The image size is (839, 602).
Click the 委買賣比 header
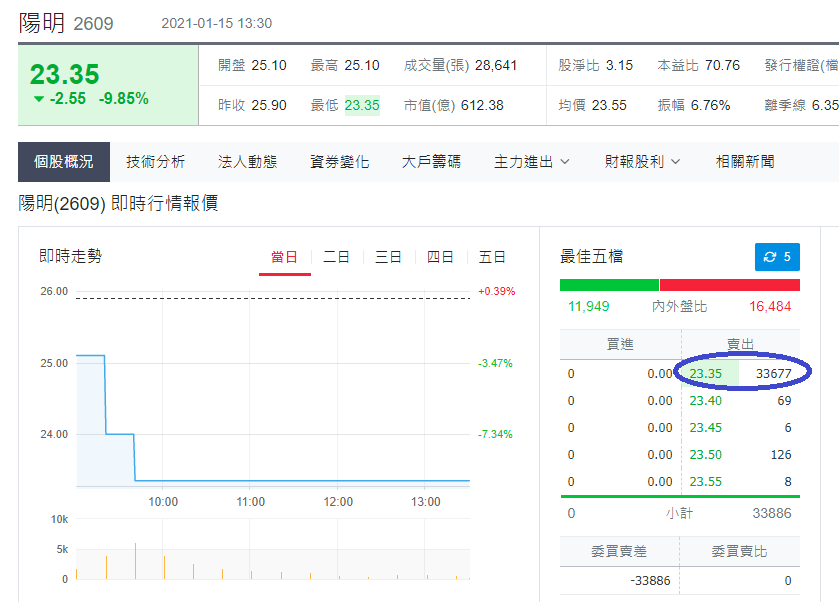(x=739, y=551)
